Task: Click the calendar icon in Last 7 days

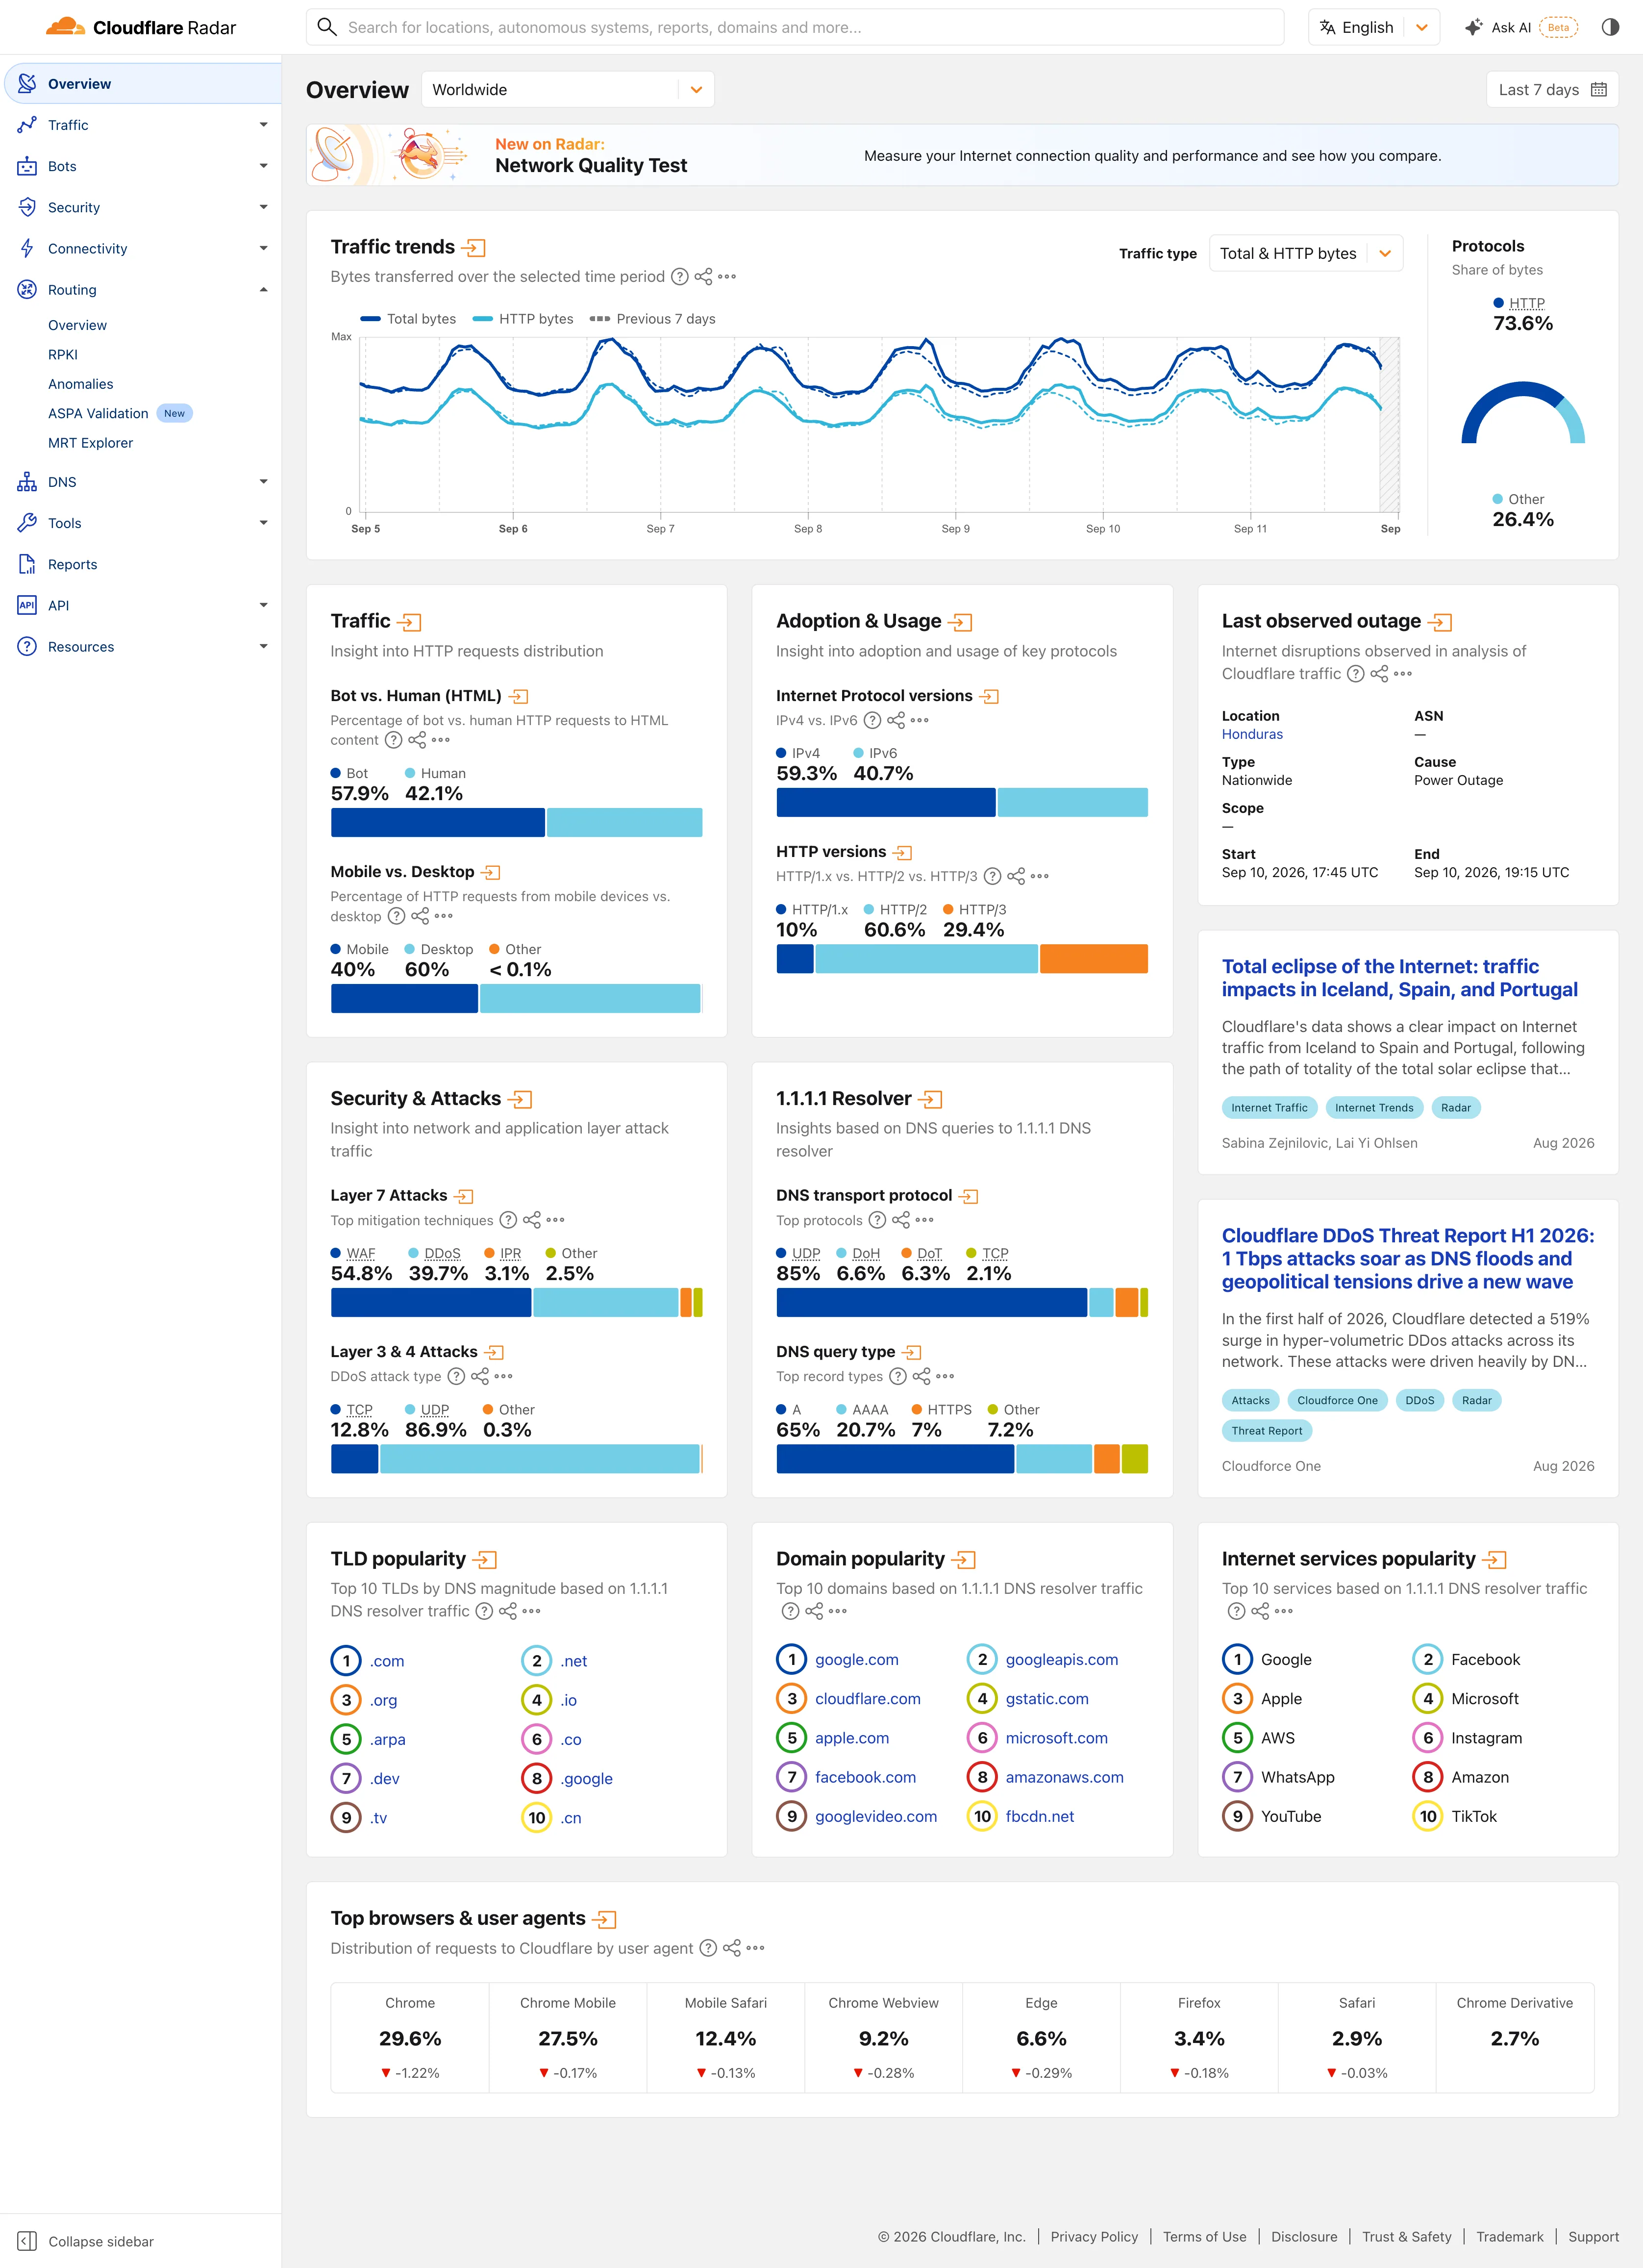Action: tap(1599, 89)
